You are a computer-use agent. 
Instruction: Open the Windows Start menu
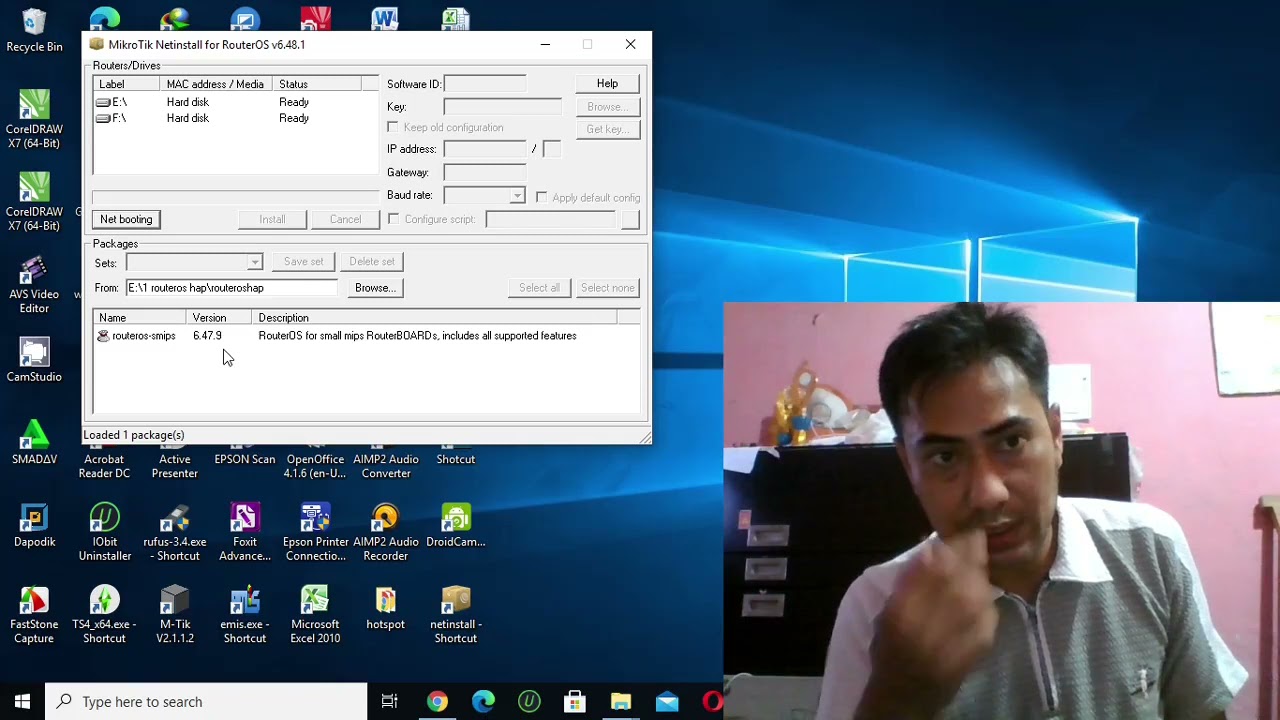[22, 701]
